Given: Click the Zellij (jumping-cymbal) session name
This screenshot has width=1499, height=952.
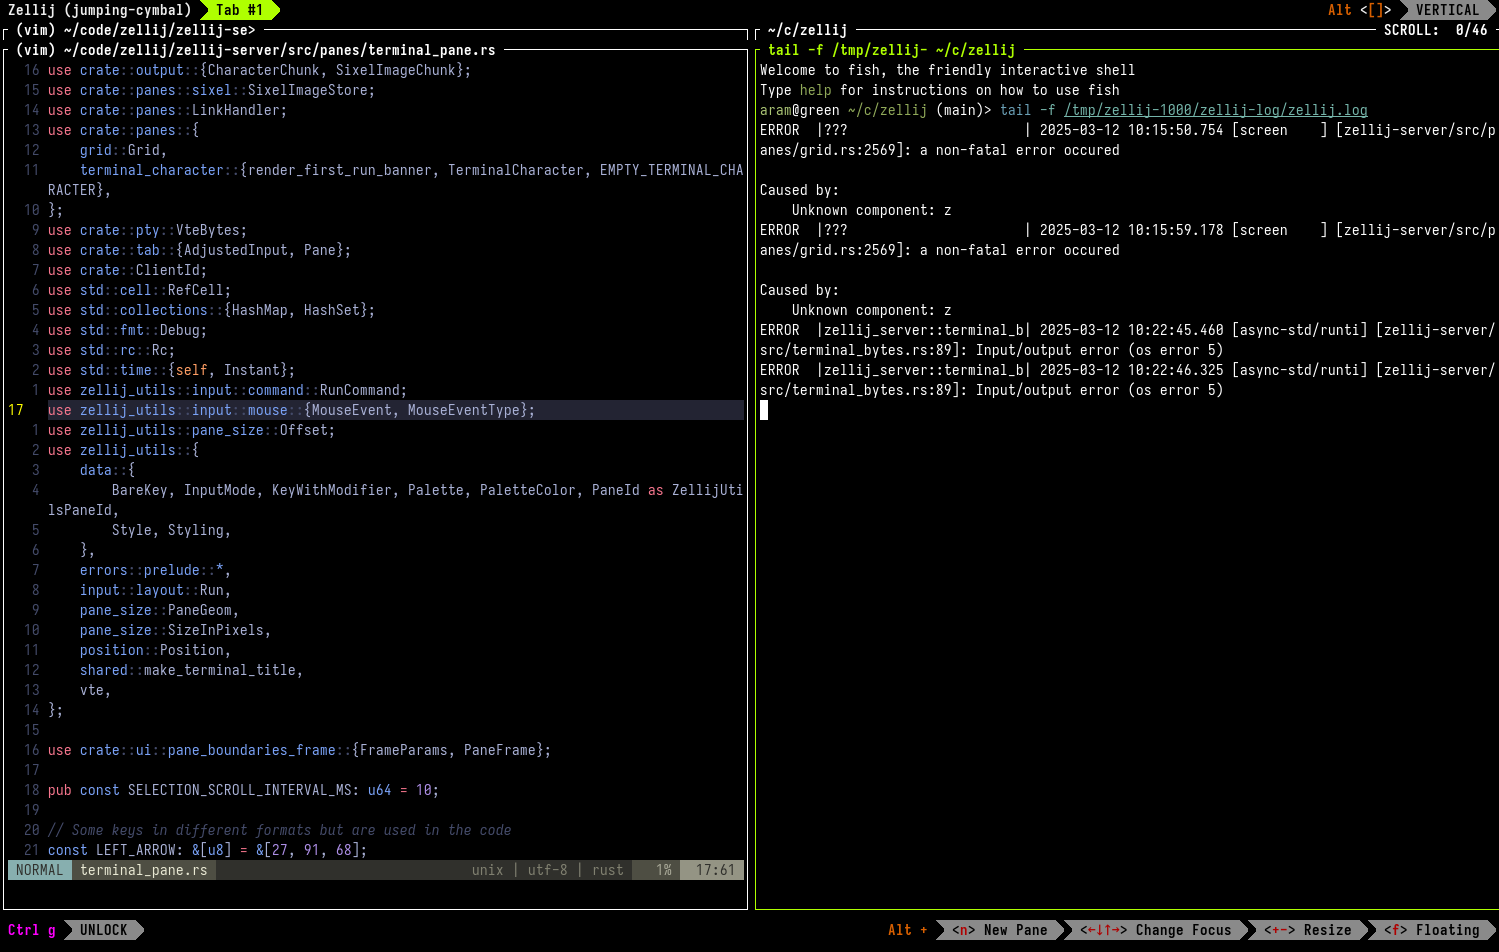Looking at the screenshot, I should (100, 10).
